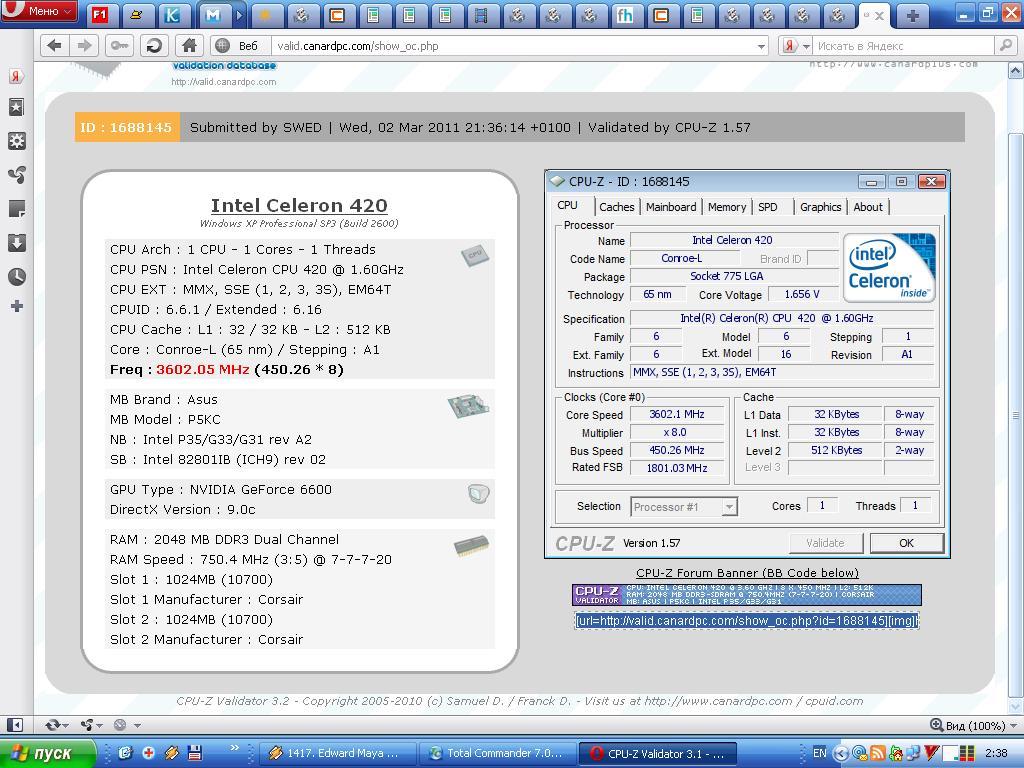Viewport: 1024px width, 768px height.
Task: Launch the floppy disk quick launch icon
Action: coord(195,753)
